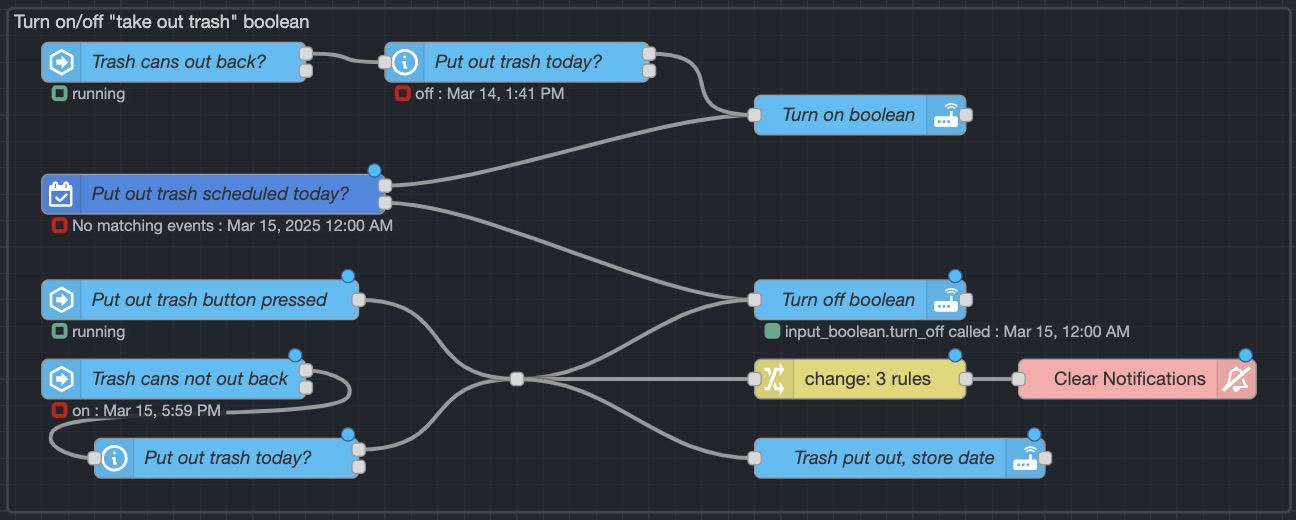Select the "Put out trash scheduled today?" node
Image resolution: width=1296 pixels, height=520 pixels.
click(213, 194)
